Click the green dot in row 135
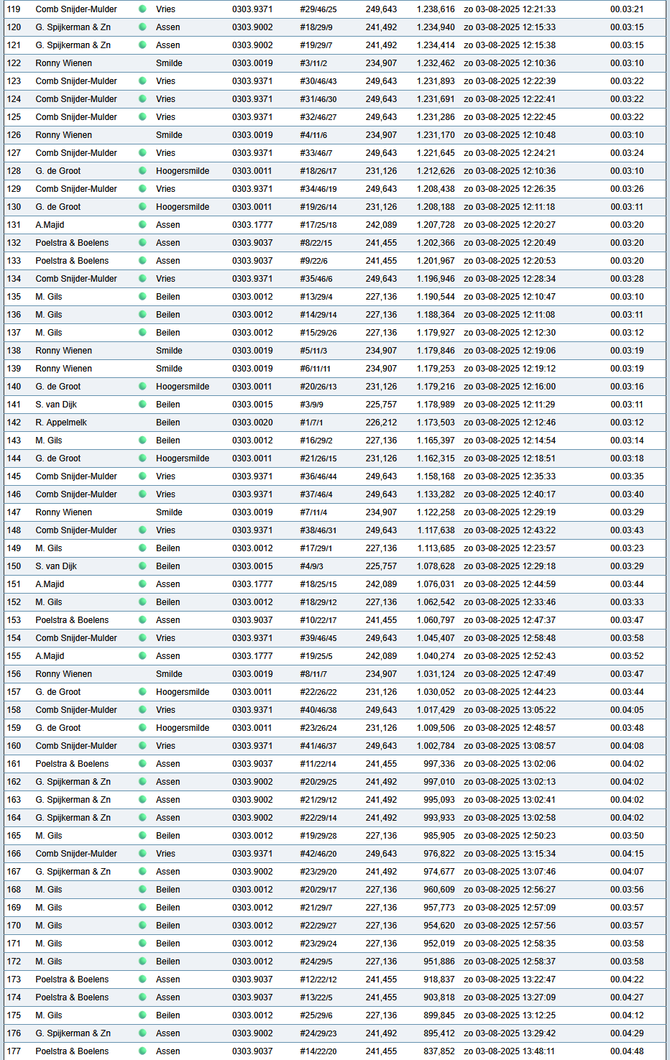The image size is (670, 1060). [x=142, y=297]
